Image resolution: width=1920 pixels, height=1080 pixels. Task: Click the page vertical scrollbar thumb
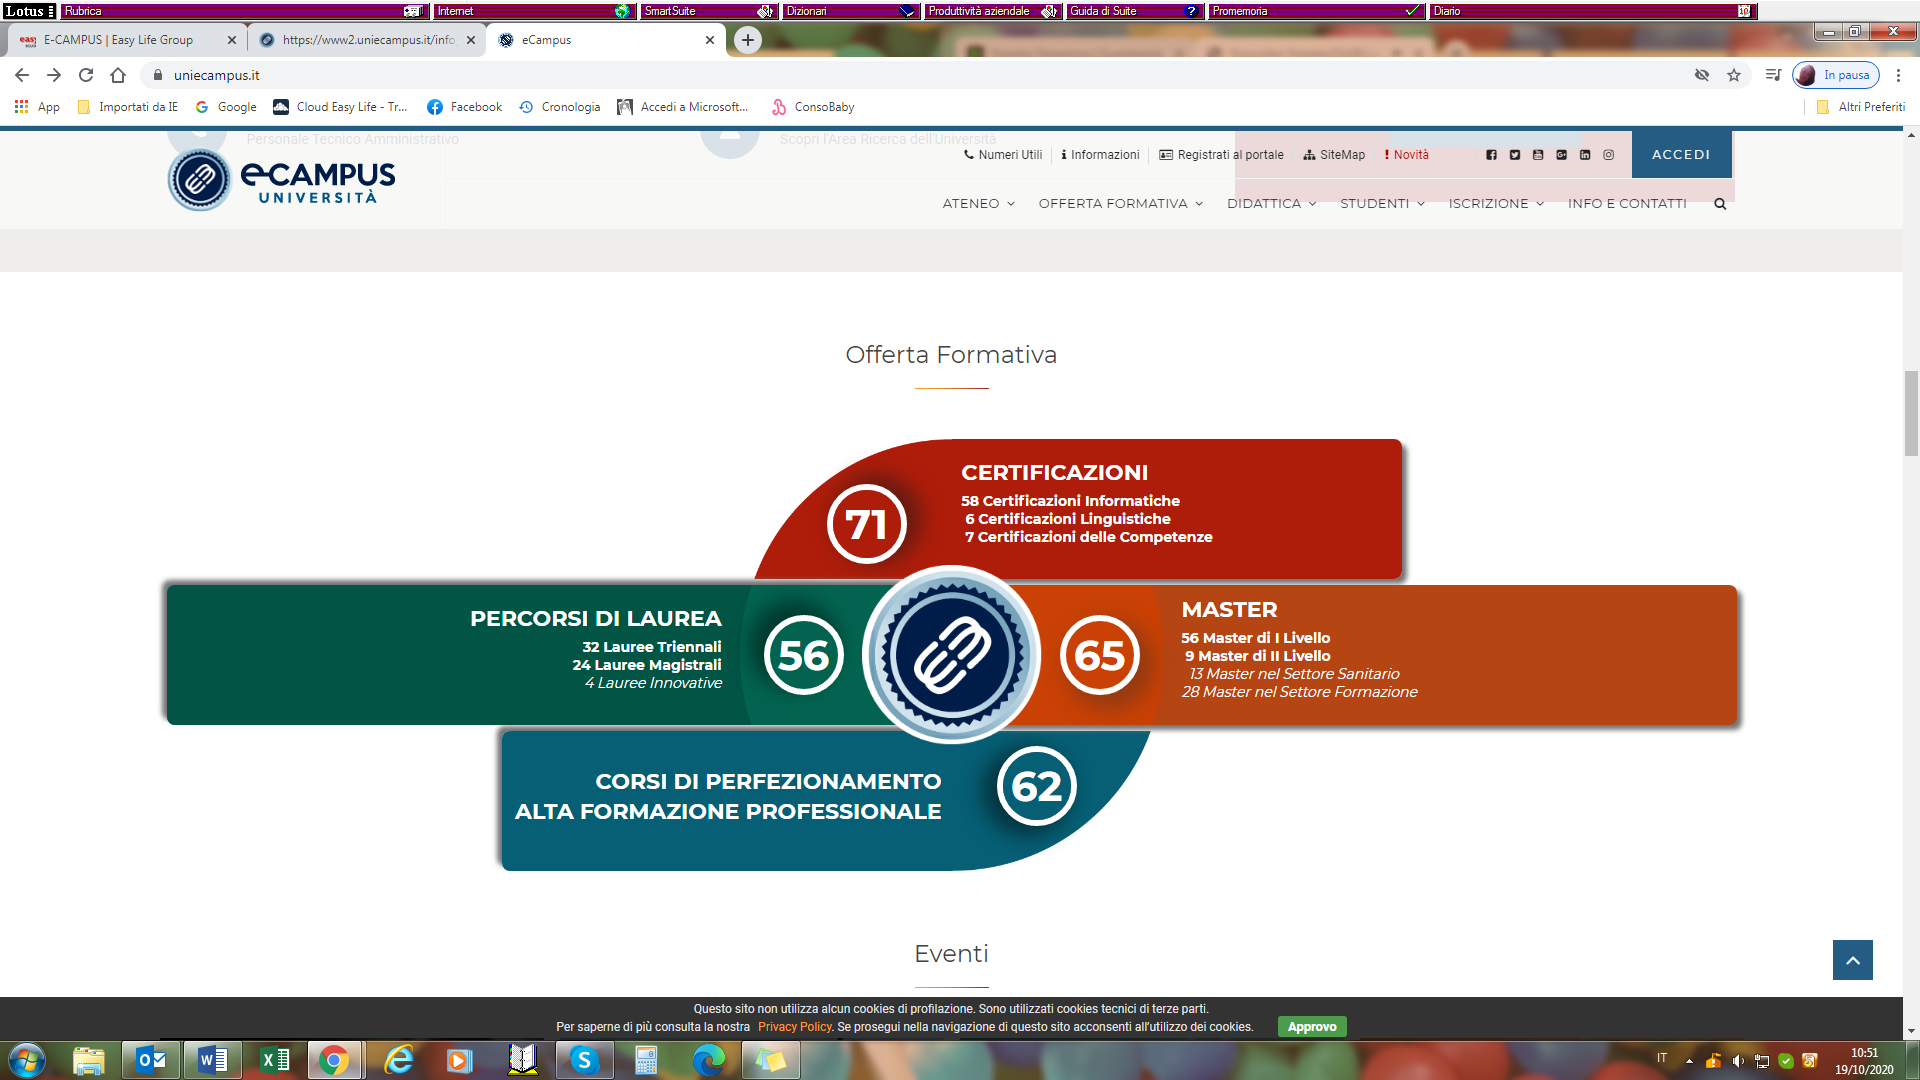tap(1911, 412)
